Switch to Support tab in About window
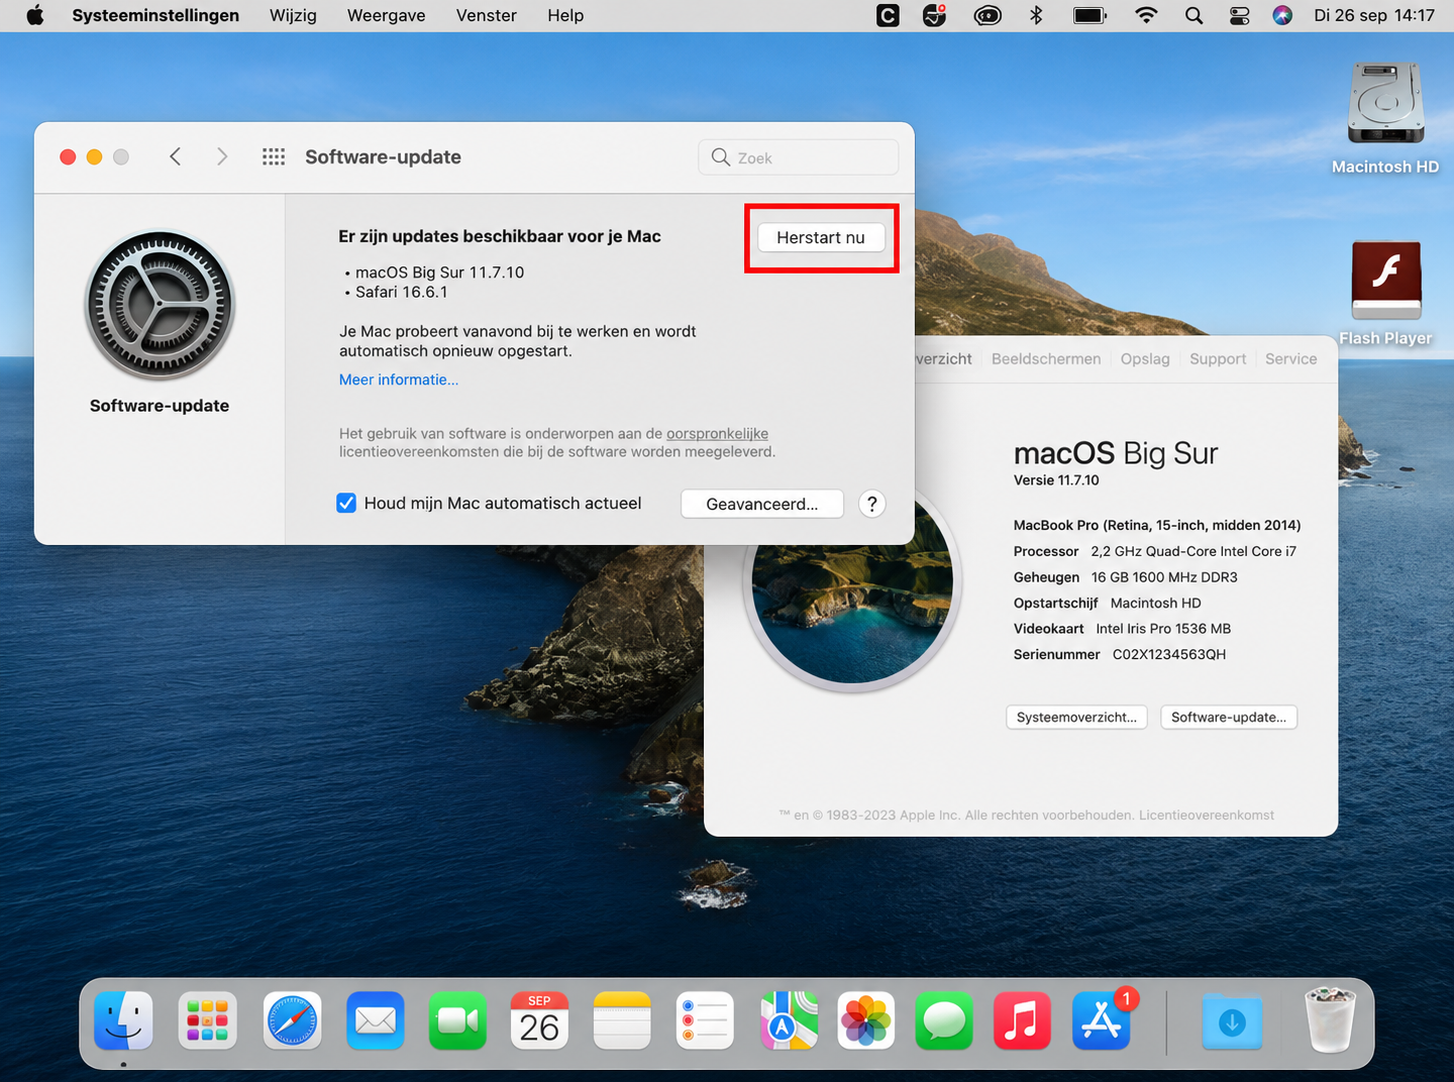1454x1082 pixels. (x=1217, y=359)
